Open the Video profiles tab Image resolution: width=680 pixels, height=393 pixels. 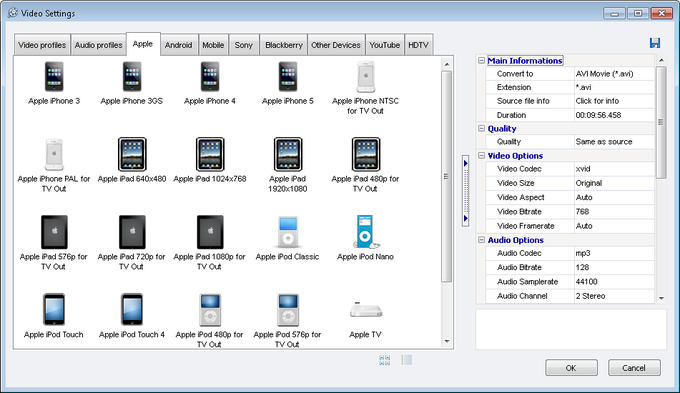42,45
